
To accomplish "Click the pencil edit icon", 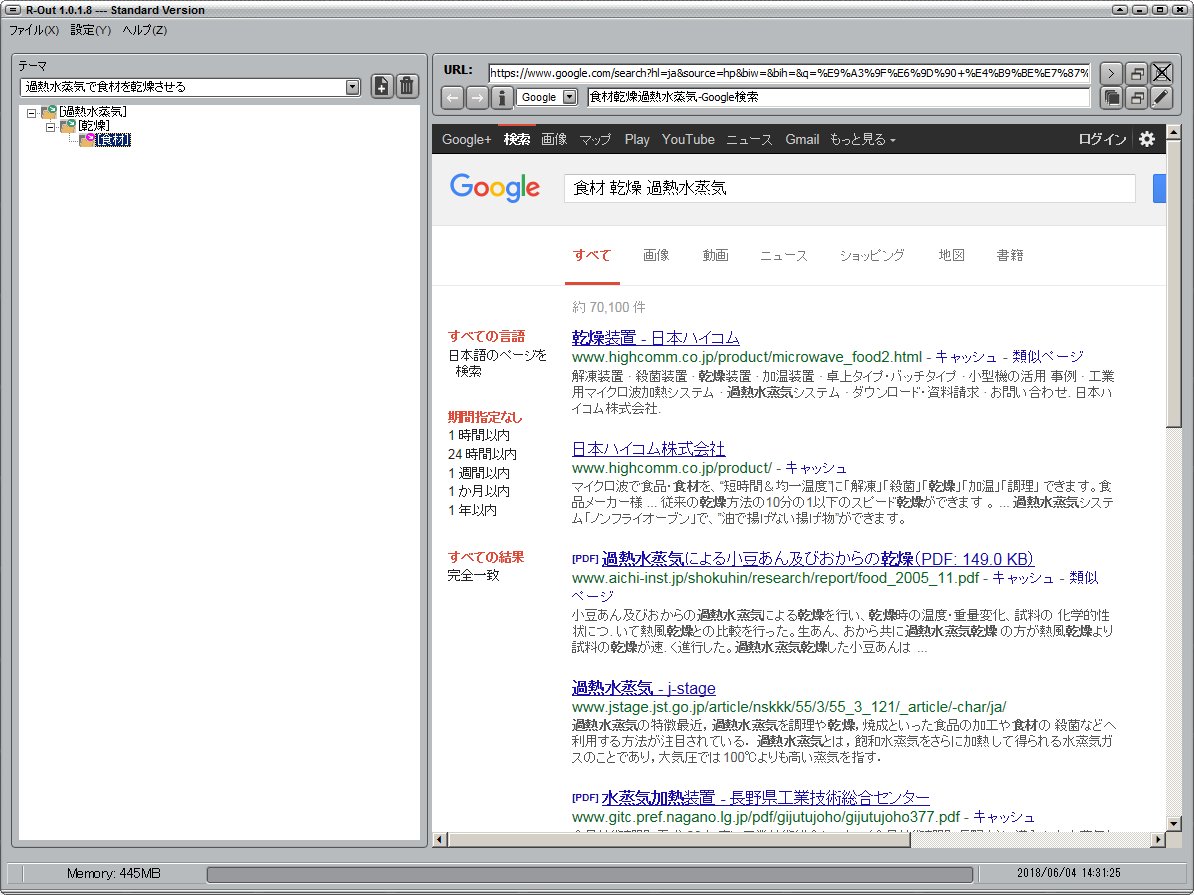I will tap(1161, 97).
